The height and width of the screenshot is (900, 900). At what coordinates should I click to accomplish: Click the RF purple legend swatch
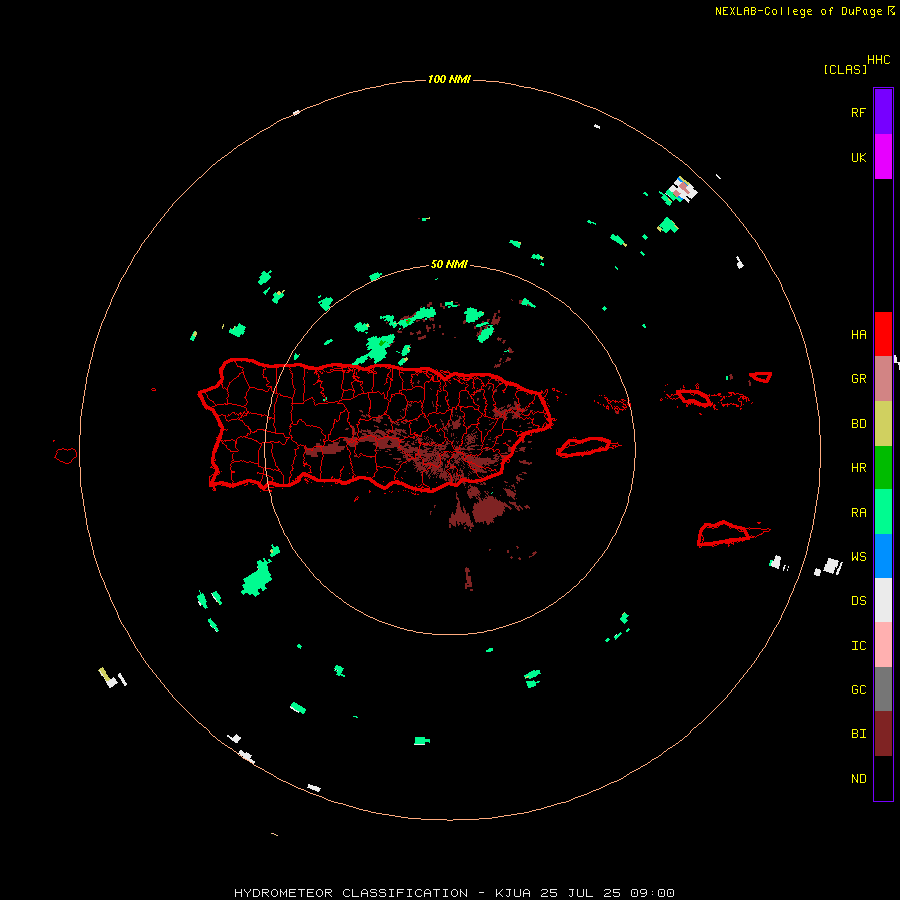[x=883, y=112]
